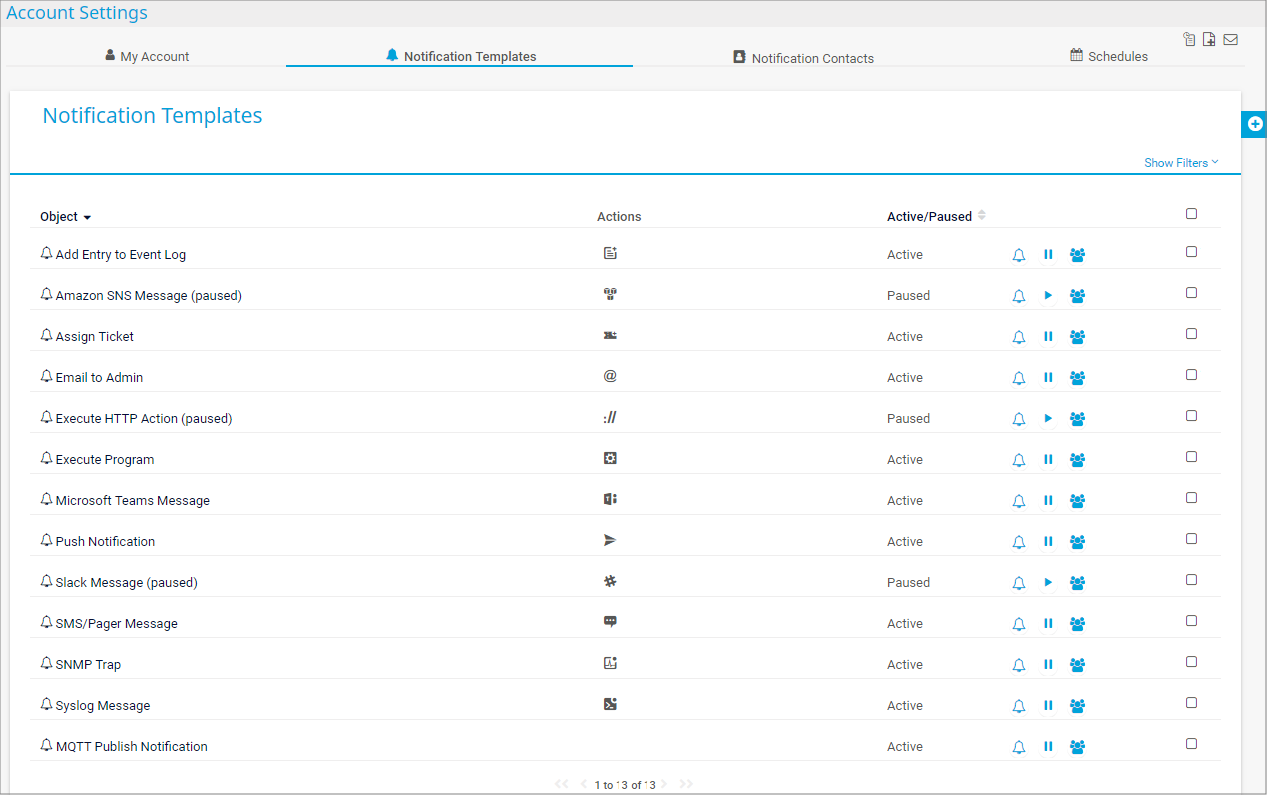Tick the checkbox for SNMP Trap
1267x795 pixels.
coord(1191,662)
